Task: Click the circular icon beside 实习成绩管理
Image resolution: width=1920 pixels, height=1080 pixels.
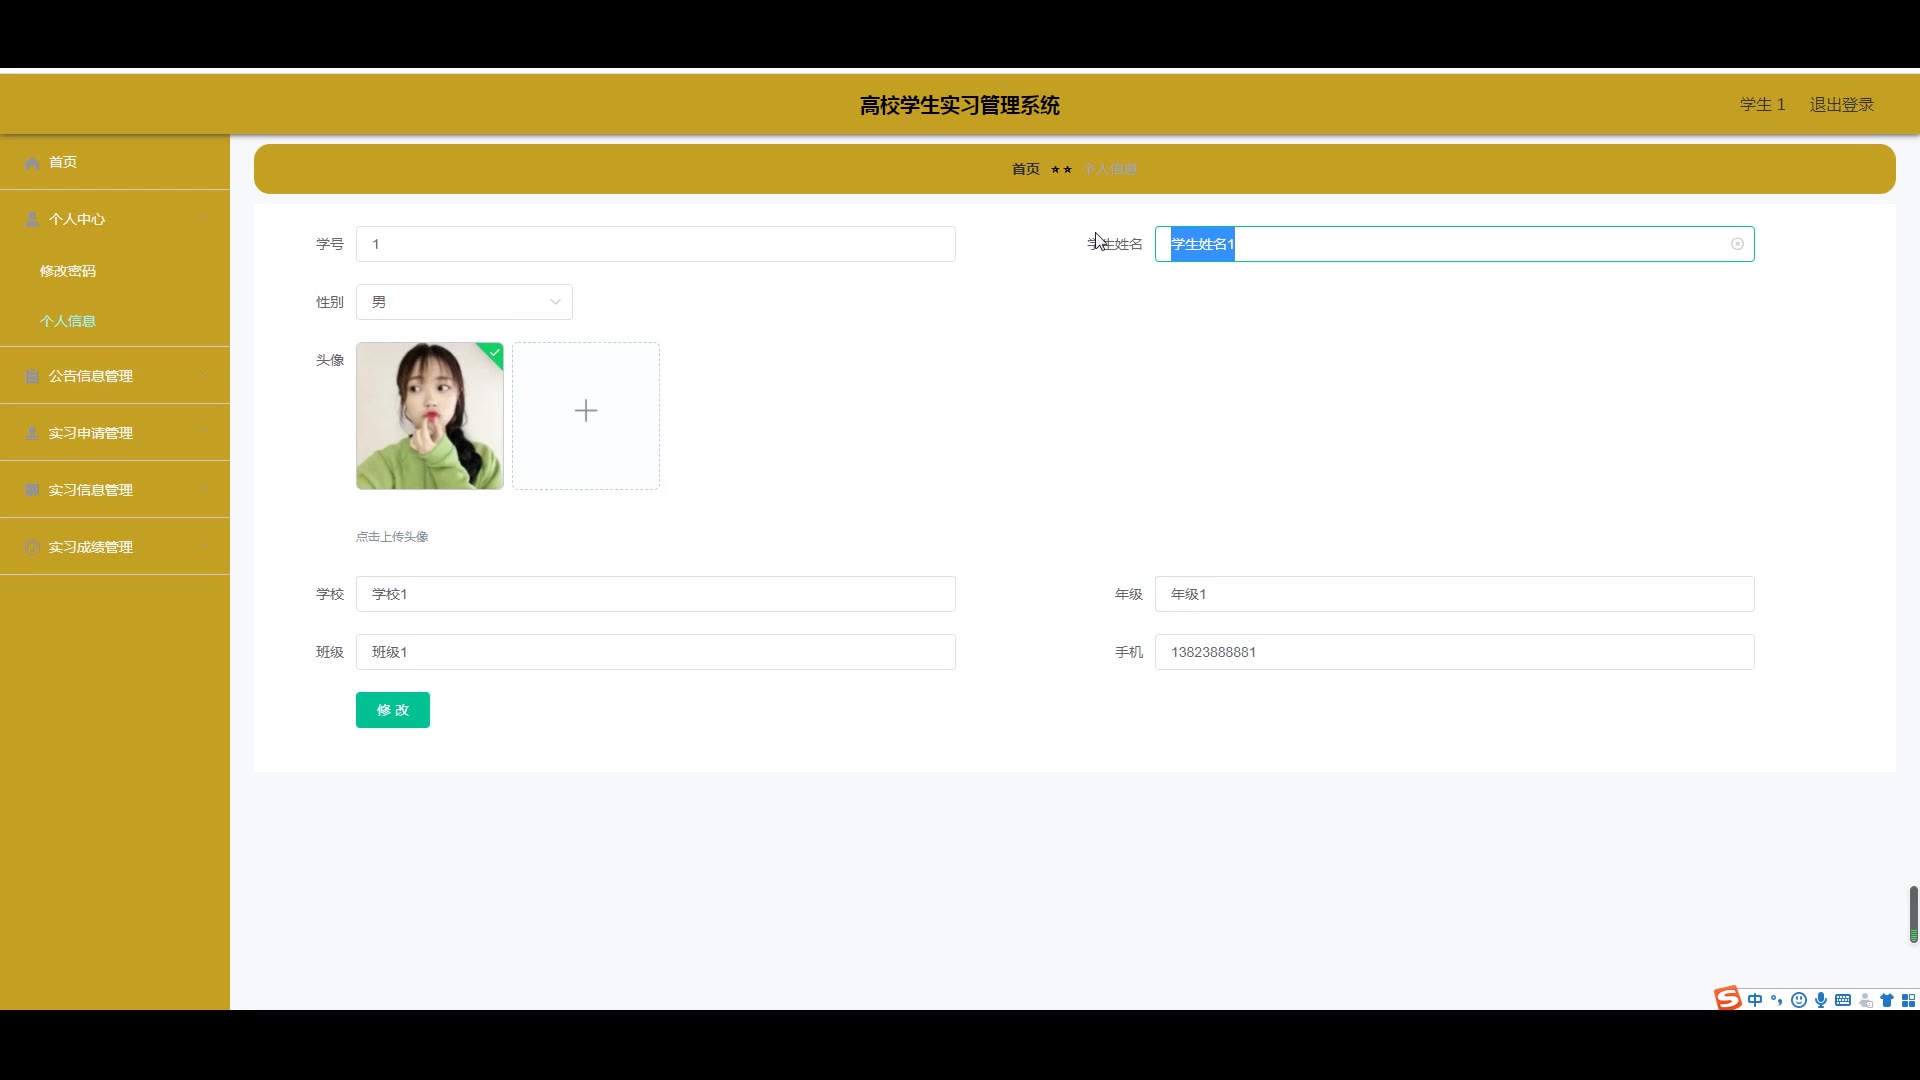Action: [32, 547]
